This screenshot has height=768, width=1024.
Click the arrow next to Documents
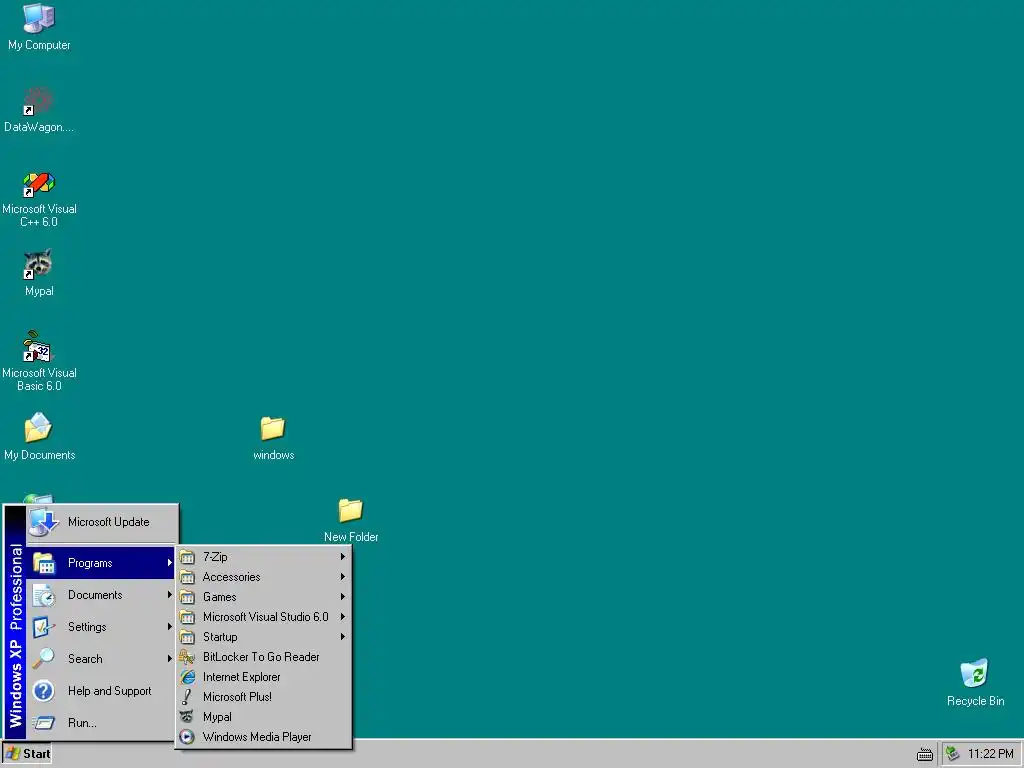tap(169, 595)
